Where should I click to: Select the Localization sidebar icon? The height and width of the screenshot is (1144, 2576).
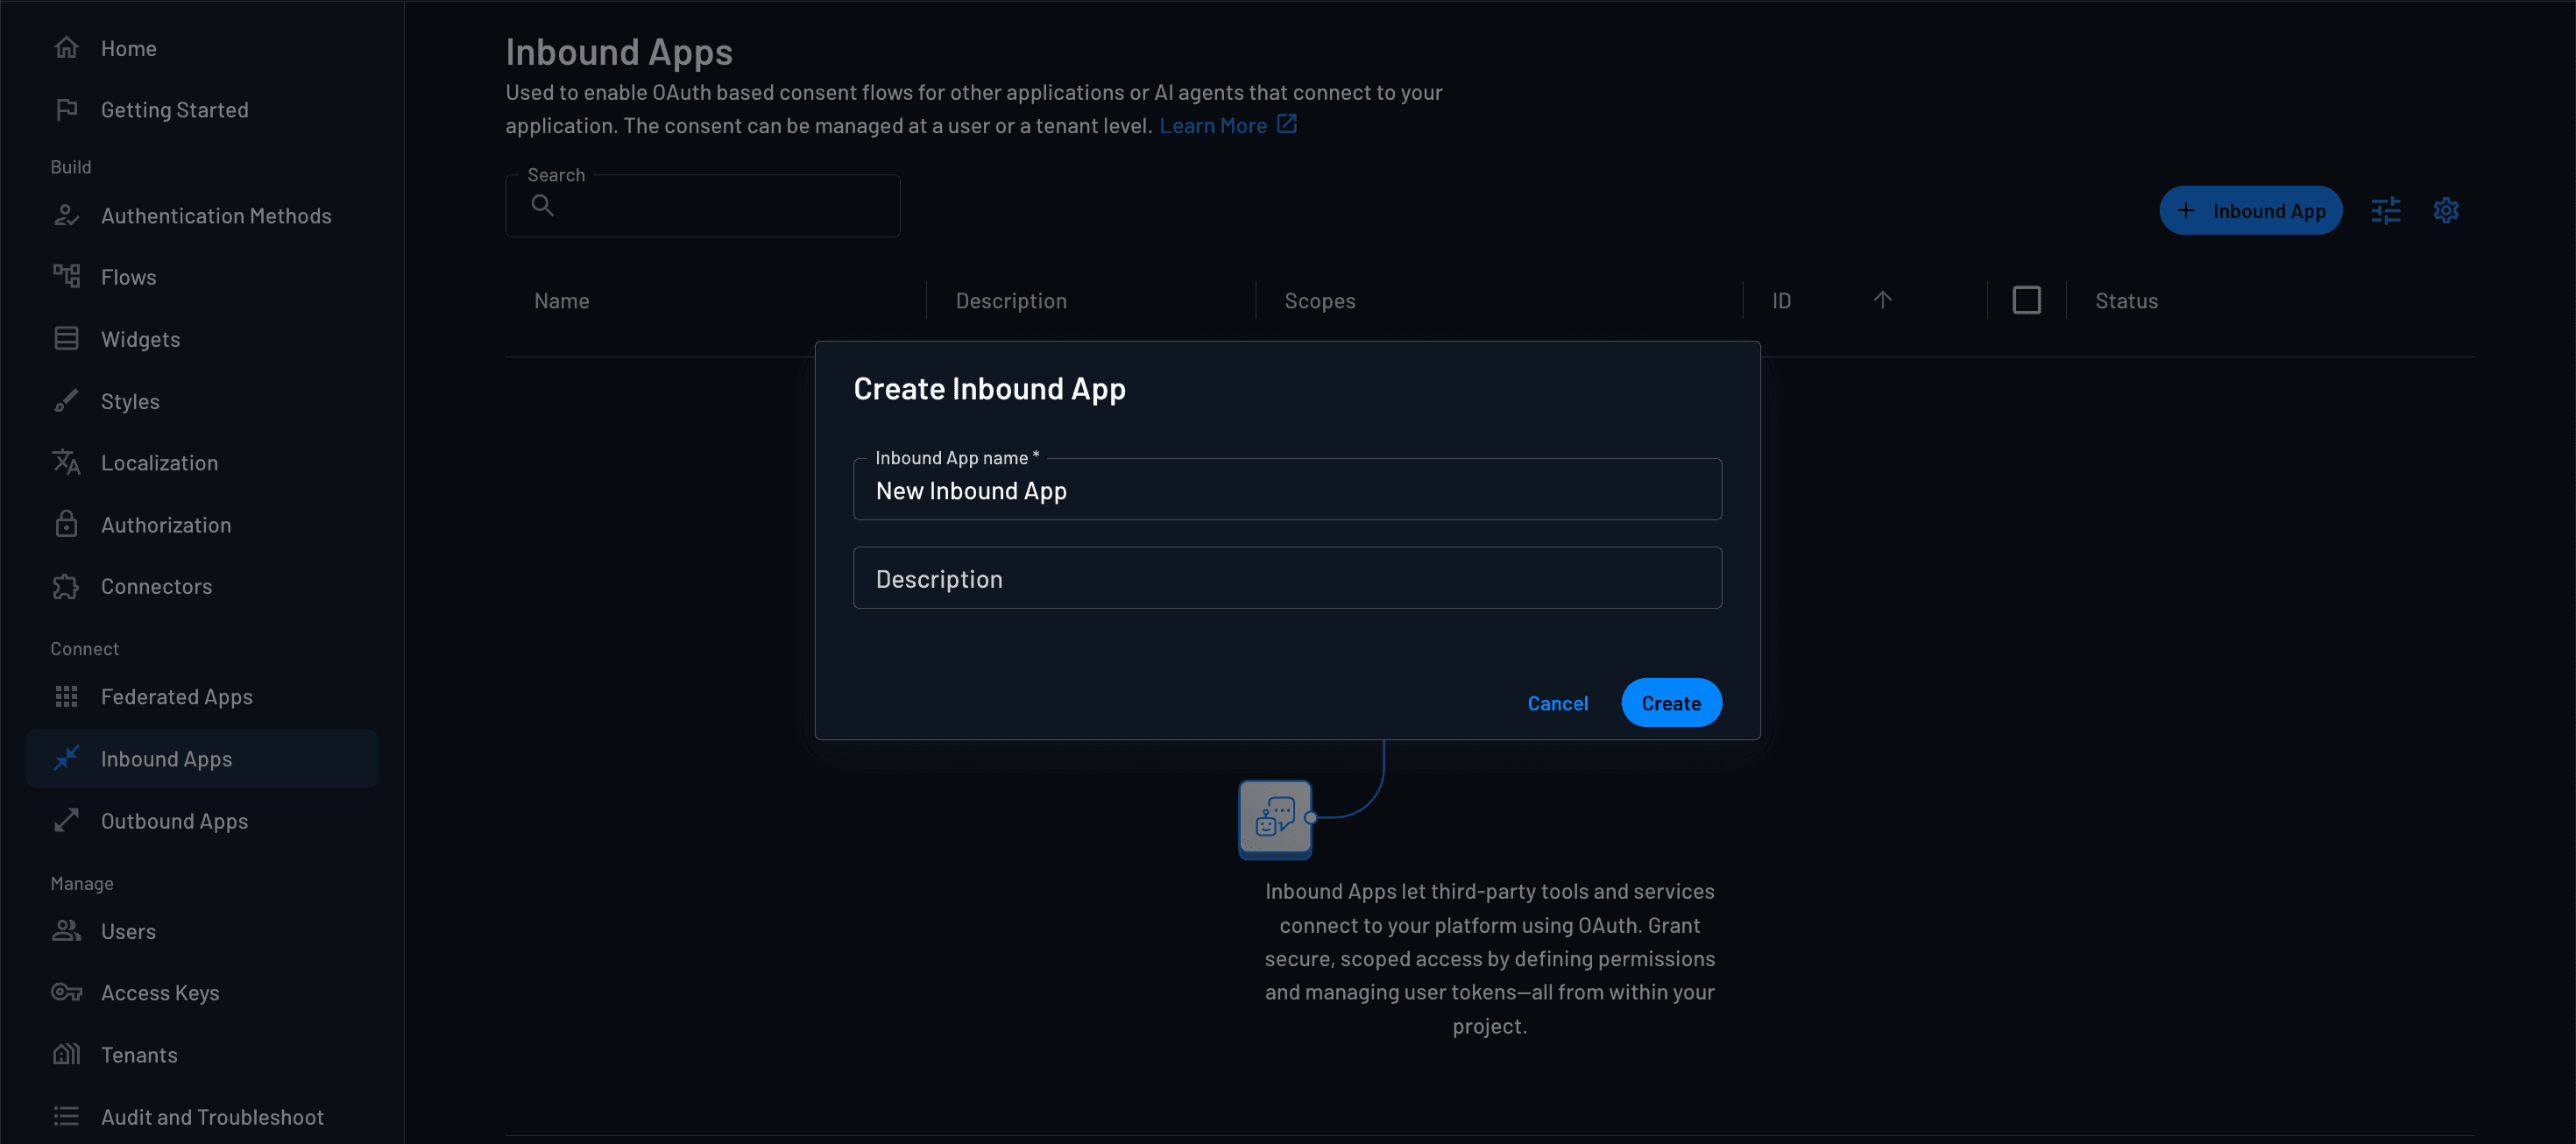coord(66,462)
